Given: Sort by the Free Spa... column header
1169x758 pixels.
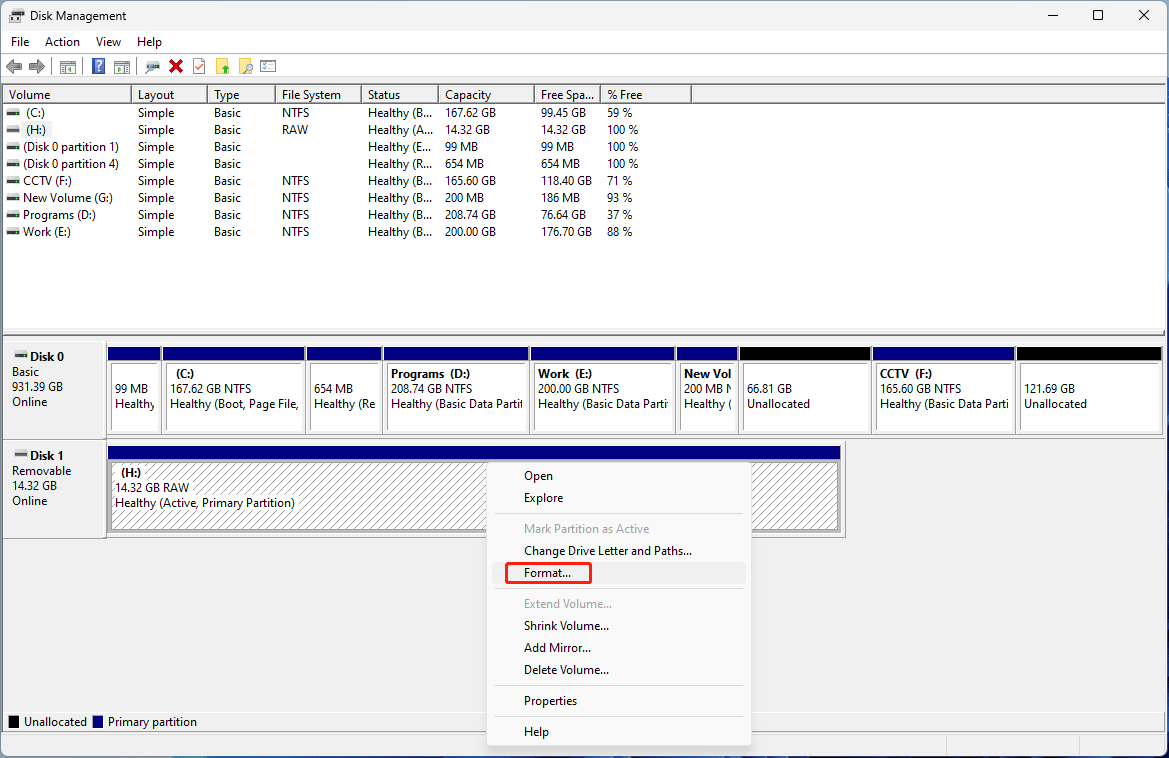Looking at the screenshot, I should 568,95.
